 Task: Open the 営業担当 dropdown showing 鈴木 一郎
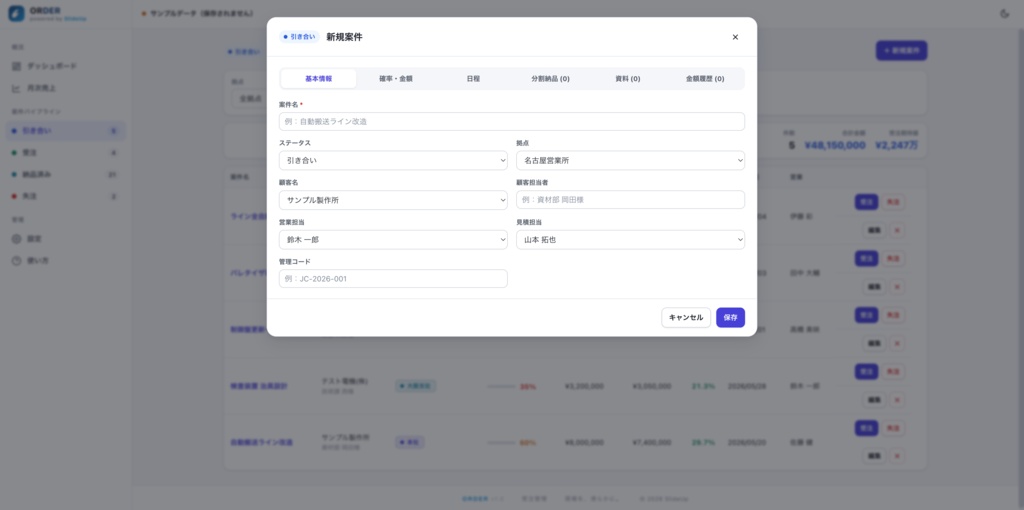coord(393,240)
